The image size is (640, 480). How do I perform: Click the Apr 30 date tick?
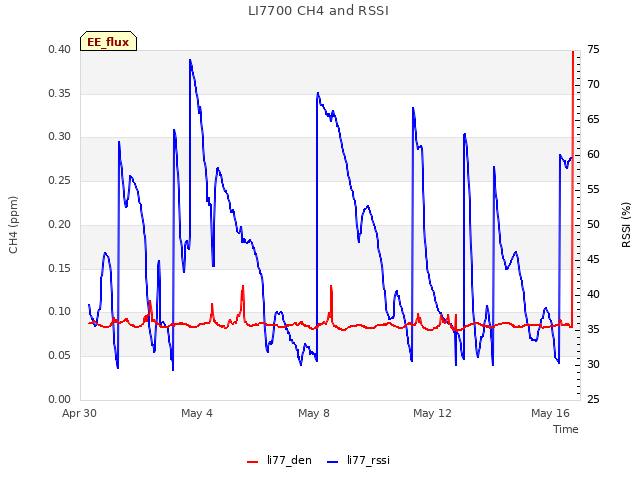tap(79, 413)
